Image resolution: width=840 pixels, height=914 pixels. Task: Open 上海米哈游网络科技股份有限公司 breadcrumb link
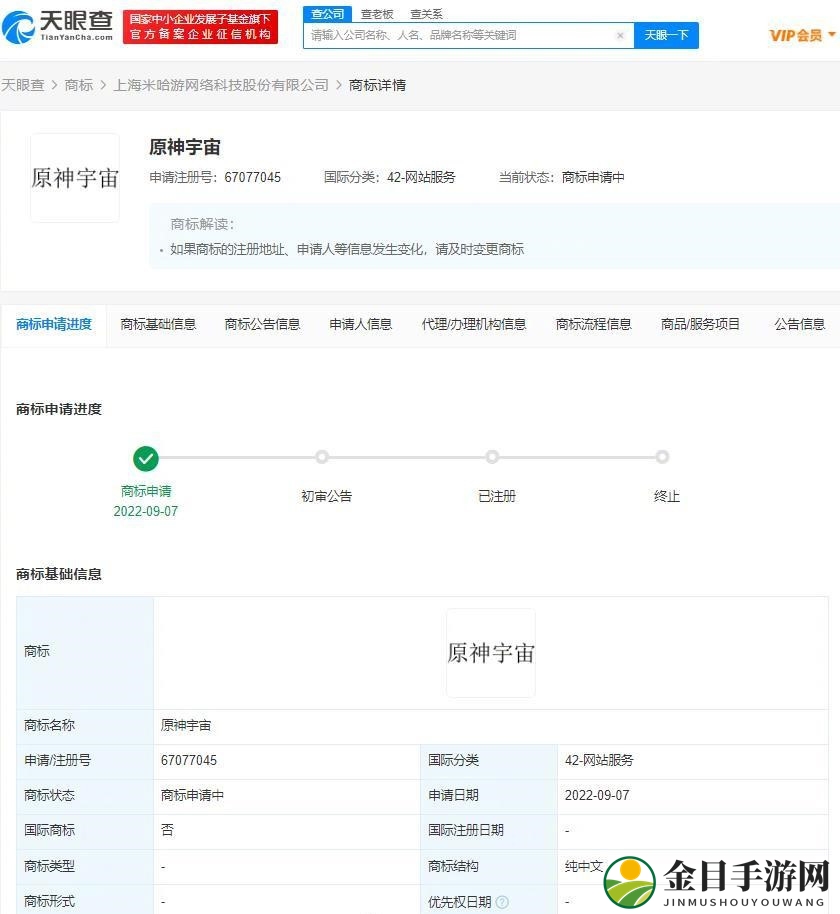[x=221, y=85]
